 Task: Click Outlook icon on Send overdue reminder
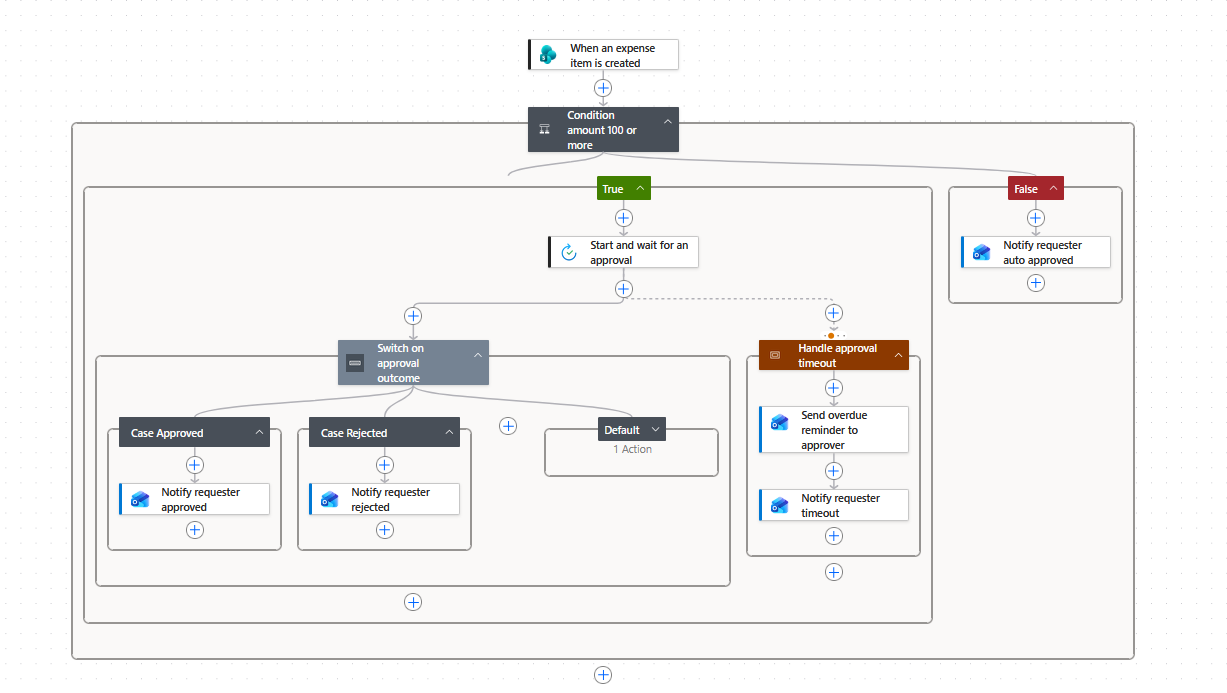pos(780,422)
